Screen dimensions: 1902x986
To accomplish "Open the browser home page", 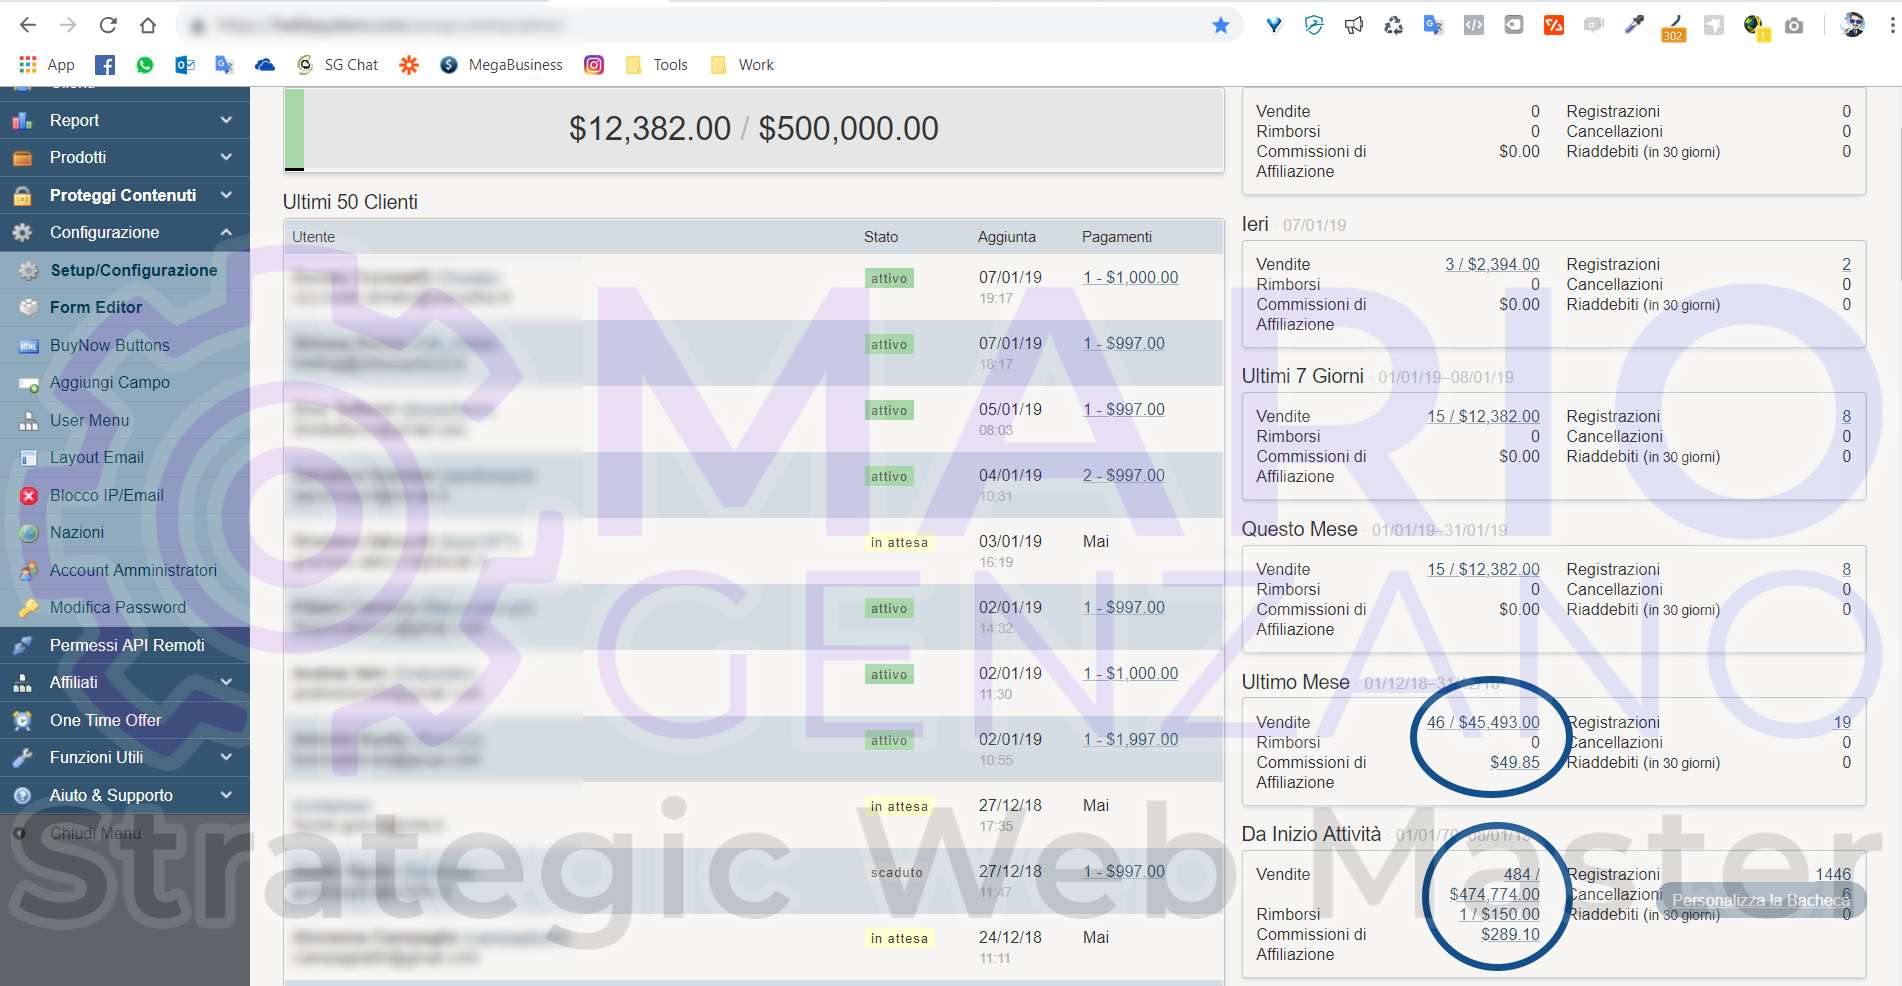I will [148, 25].
